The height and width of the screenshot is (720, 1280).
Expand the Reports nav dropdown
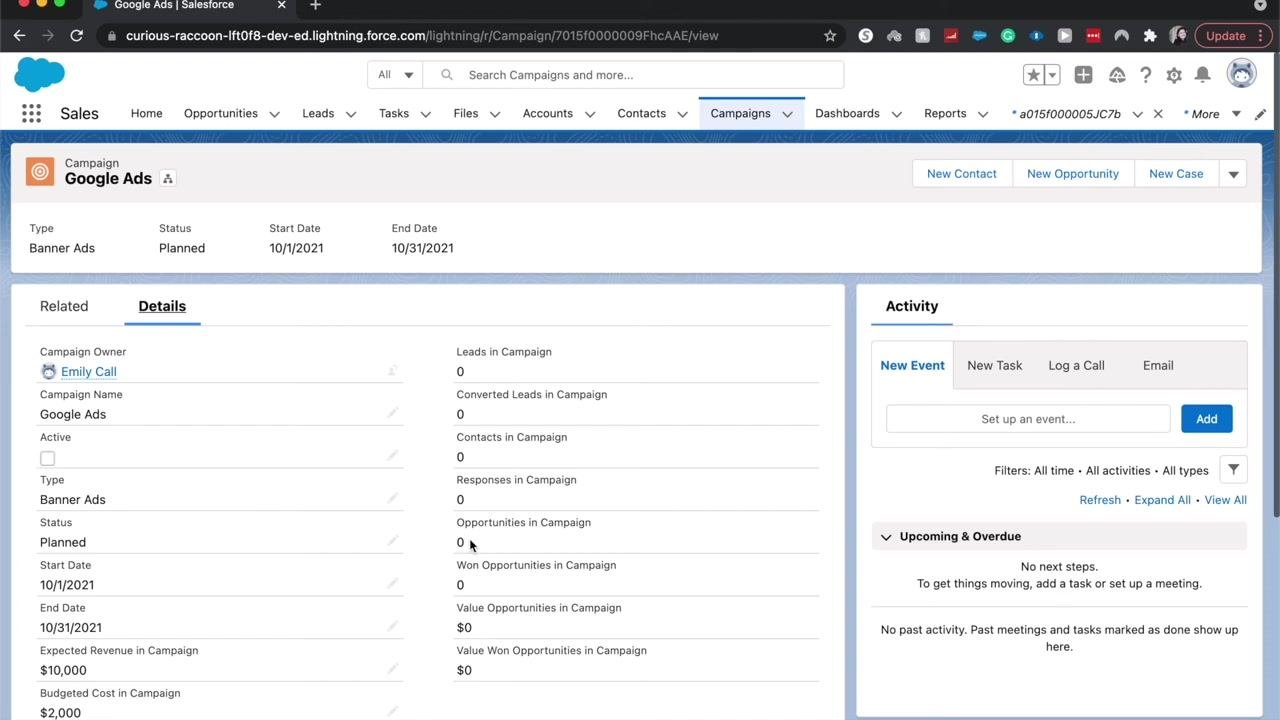pos(983,114)
